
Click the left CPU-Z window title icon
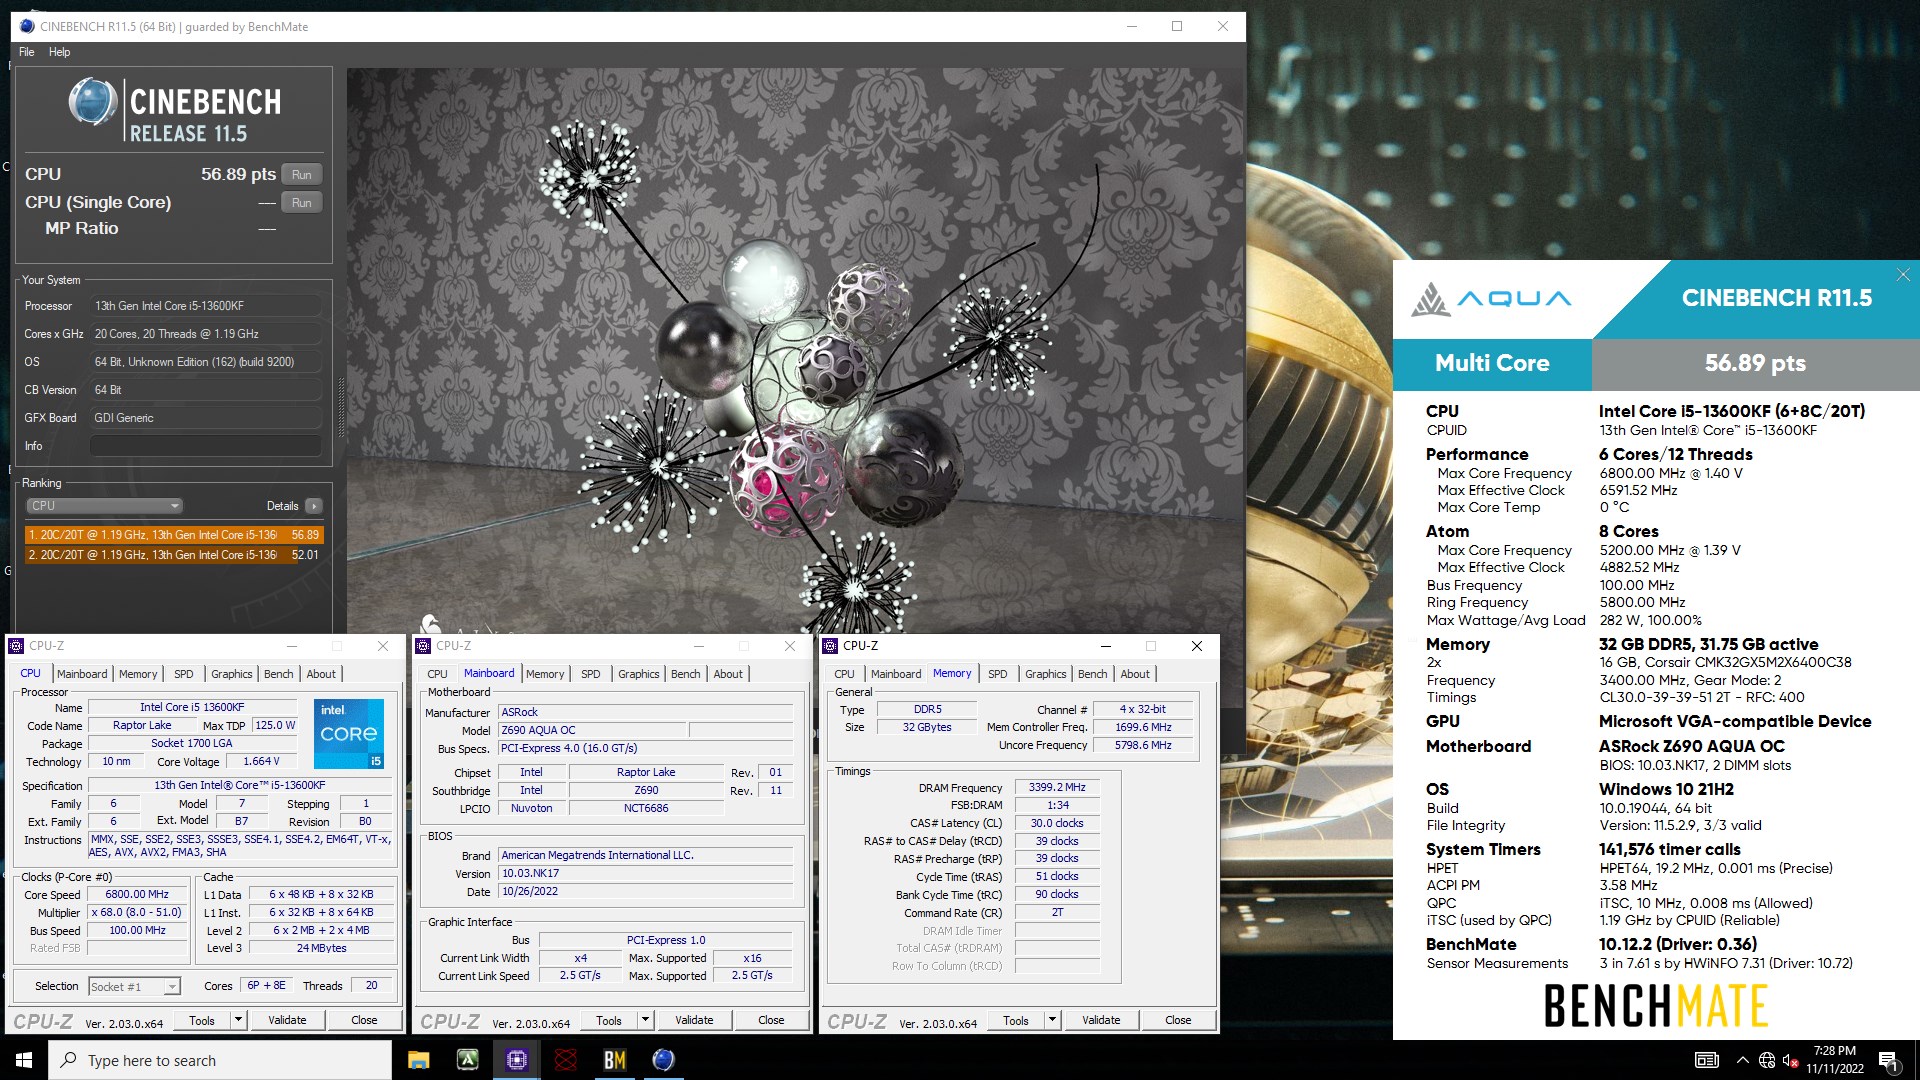17,646
